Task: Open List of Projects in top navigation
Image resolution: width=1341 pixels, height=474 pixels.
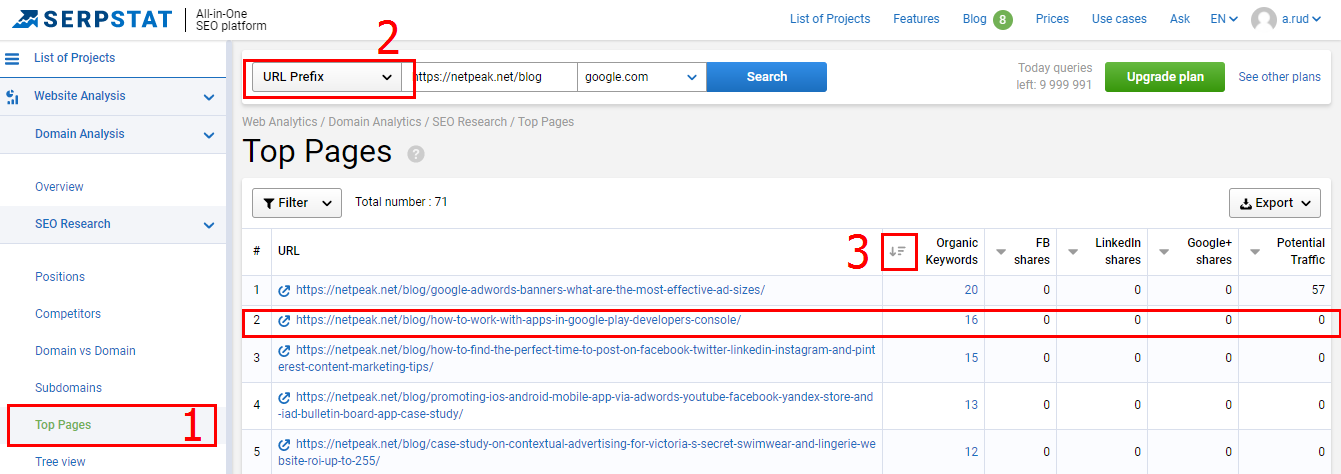Action: pos(830,19)
